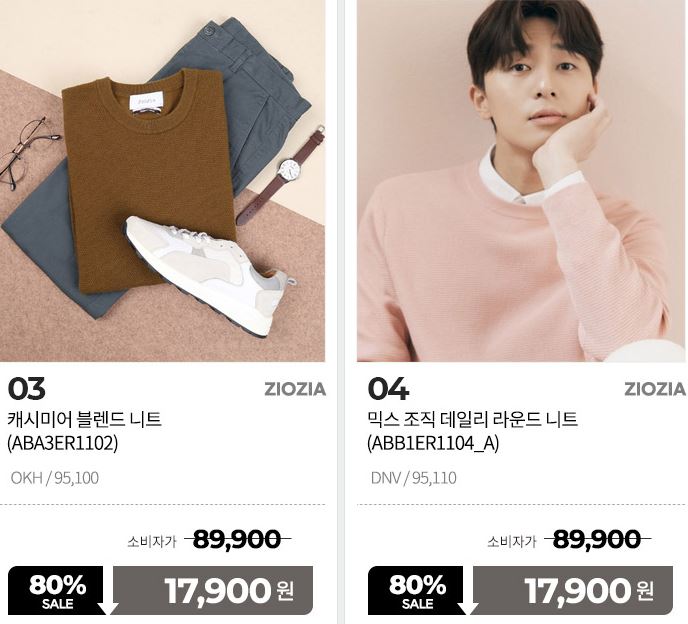Click the 80% SALE badge on item 04
Image resolution: width=688 pixels, height=624 pixels.
click(417, 591)
